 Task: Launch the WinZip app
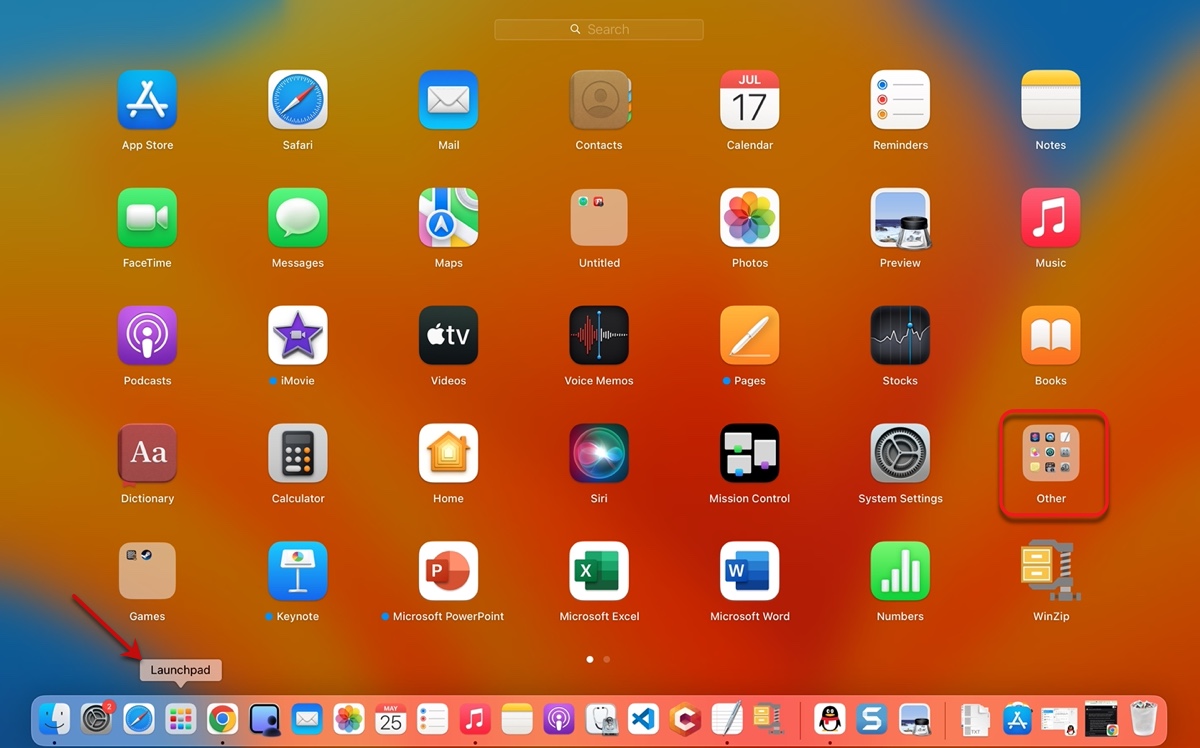[1051, 572]
